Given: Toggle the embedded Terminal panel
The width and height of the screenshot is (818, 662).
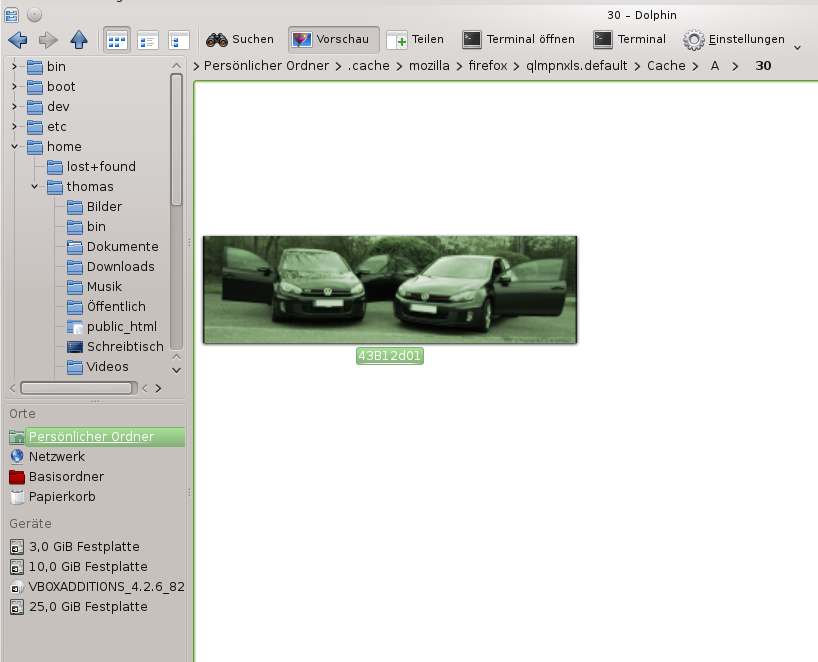Looking at the screenshot, I should pyautogui.click(x=629, y=40).
